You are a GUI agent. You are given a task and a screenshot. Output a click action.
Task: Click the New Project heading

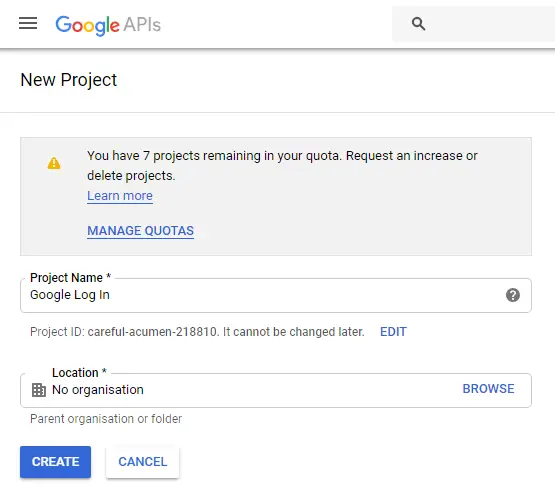[69, 80]
